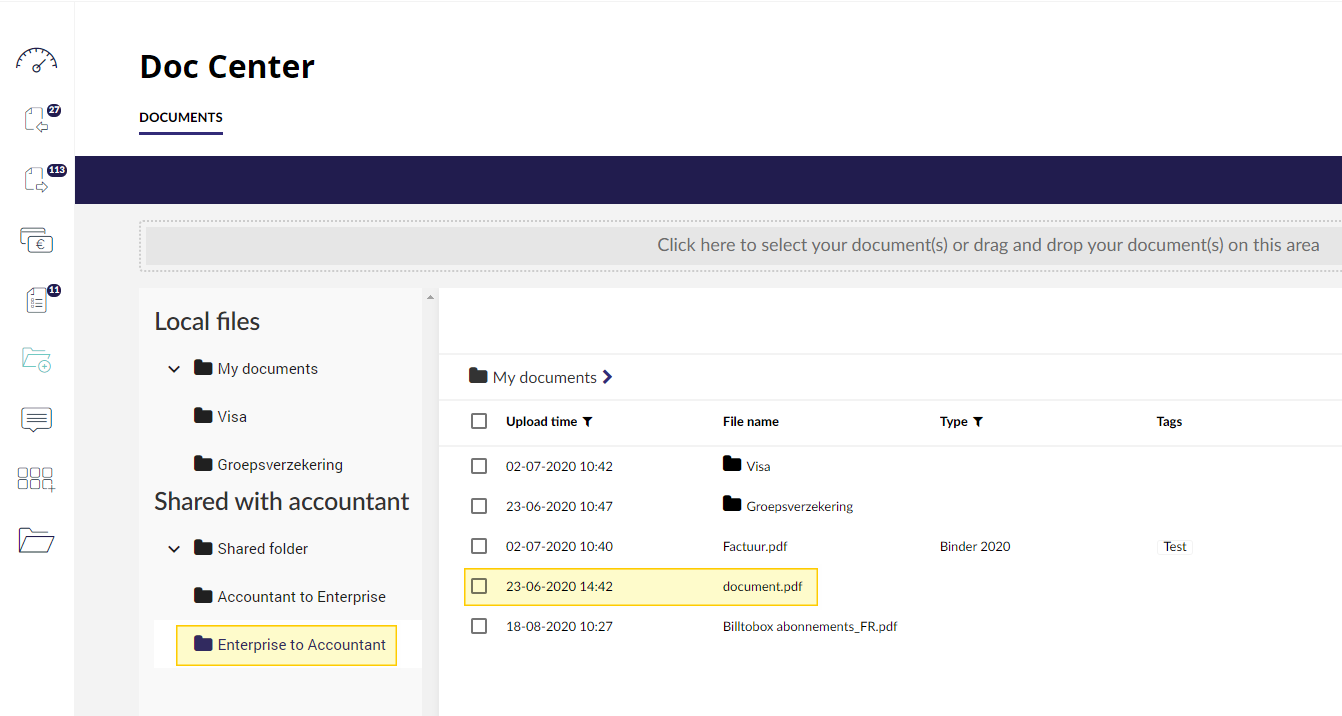Image resolution: width=1342 pixels, height=716 pixels.
Task: Click upload time 18-08-2020 10:27
Action: pyautogui.click(x=559, y=626)
